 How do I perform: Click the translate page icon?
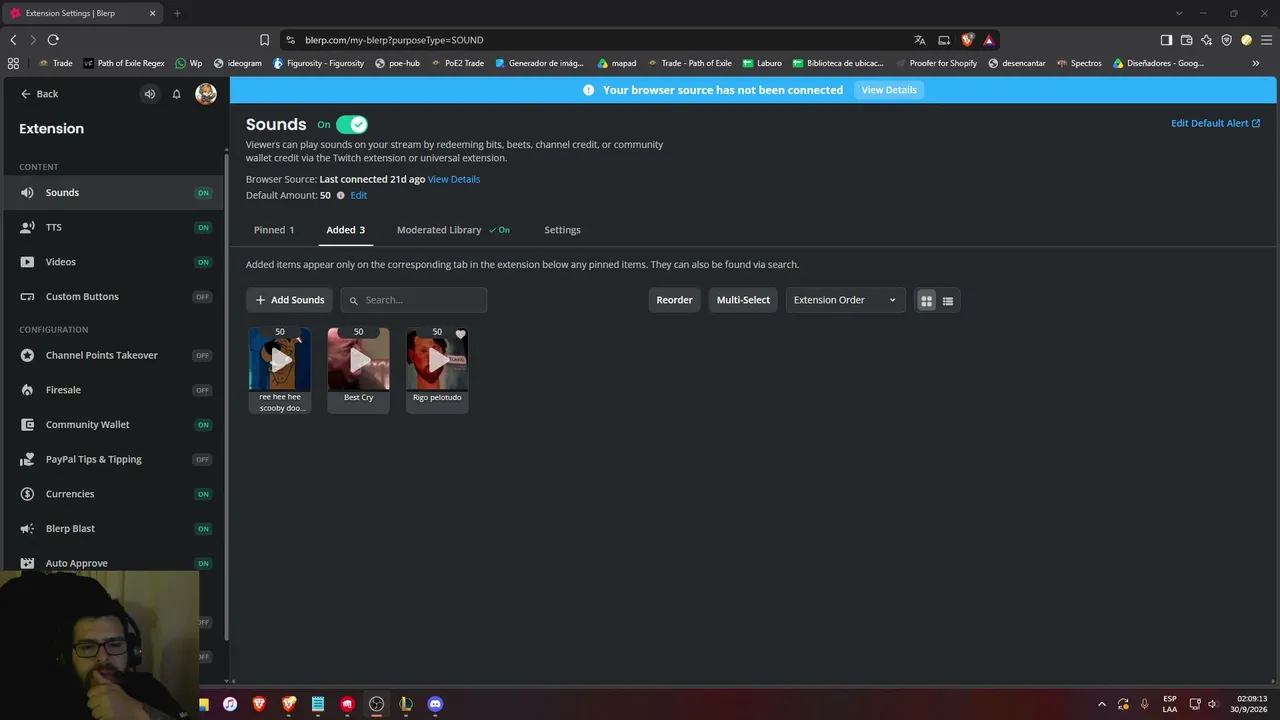(920, 40)
